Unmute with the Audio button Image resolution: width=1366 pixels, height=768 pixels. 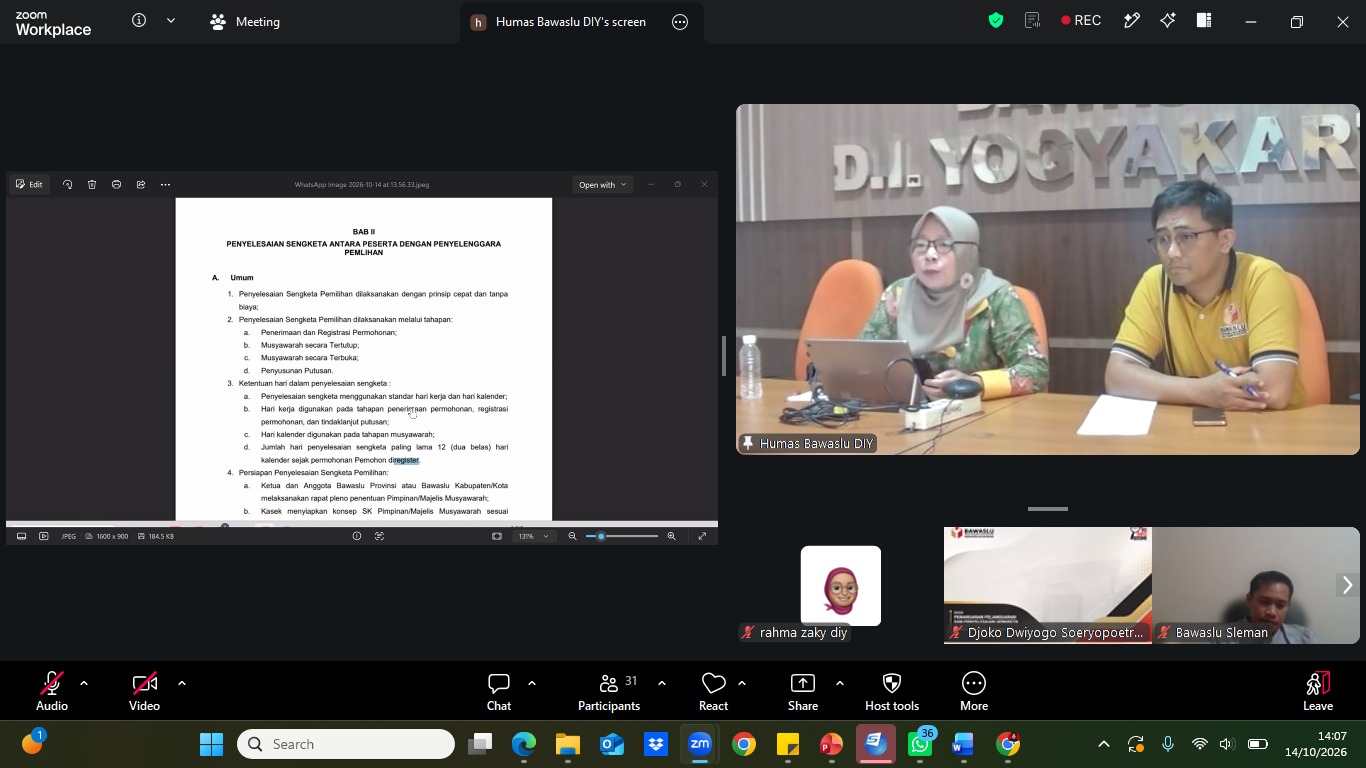click(52, 692)
